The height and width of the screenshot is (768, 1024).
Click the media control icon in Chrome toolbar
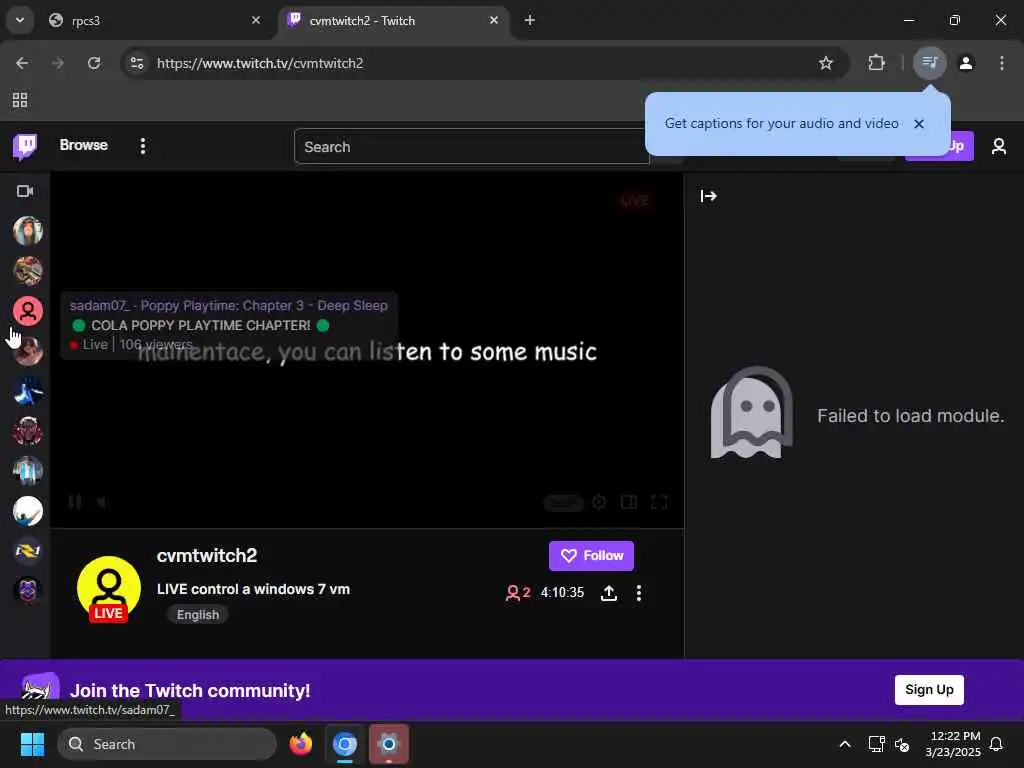929,63
